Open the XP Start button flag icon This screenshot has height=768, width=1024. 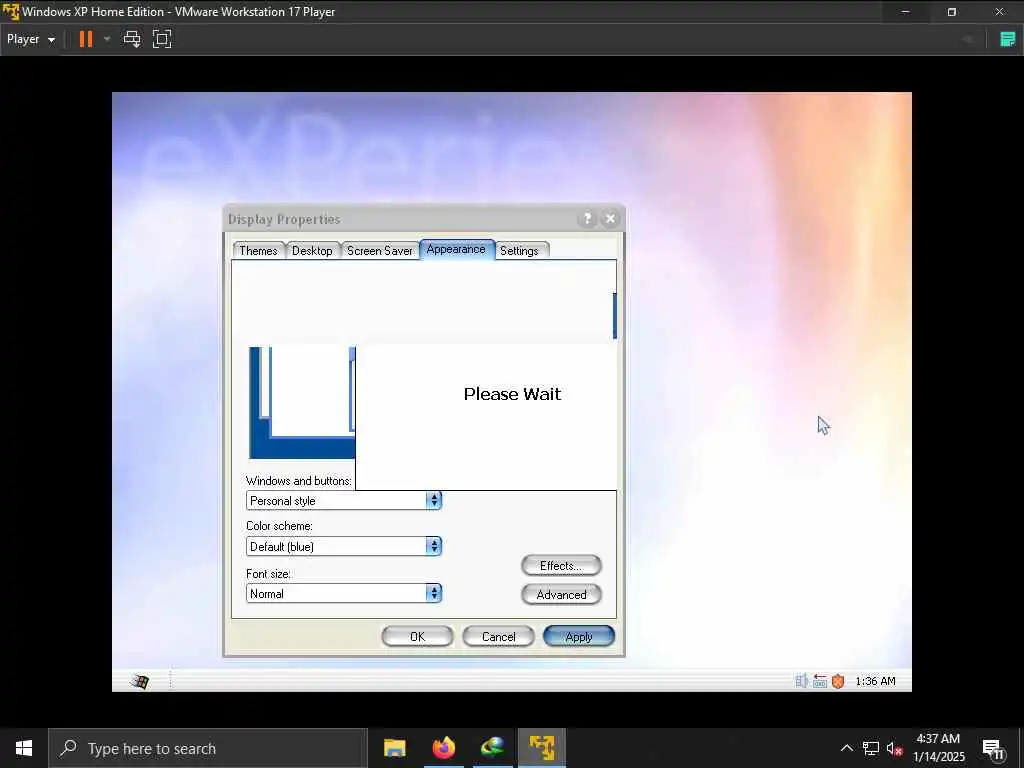point(140,681)
